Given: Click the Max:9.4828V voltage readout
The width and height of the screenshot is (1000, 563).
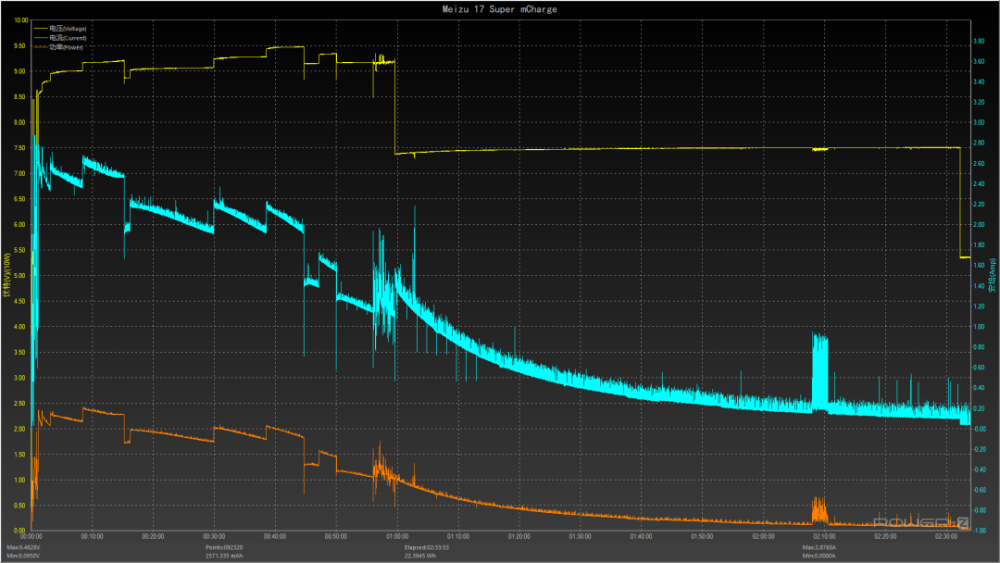Looking at the screenshot, I should [x=24, y=547].
